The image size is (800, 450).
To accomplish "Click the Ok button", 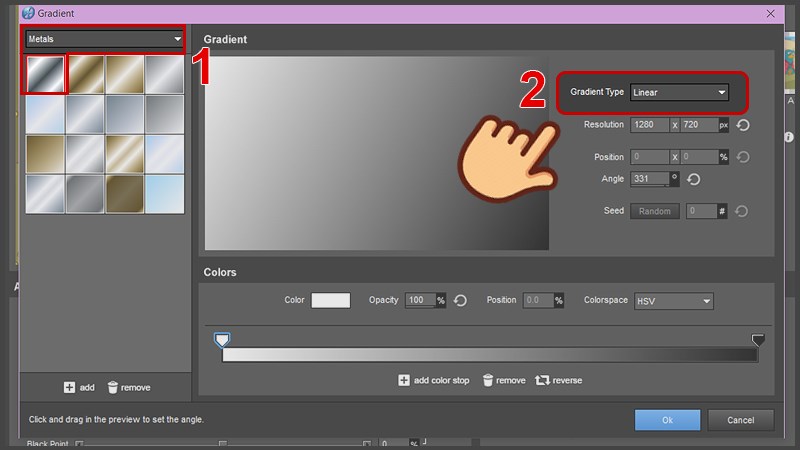I will 667,420.
